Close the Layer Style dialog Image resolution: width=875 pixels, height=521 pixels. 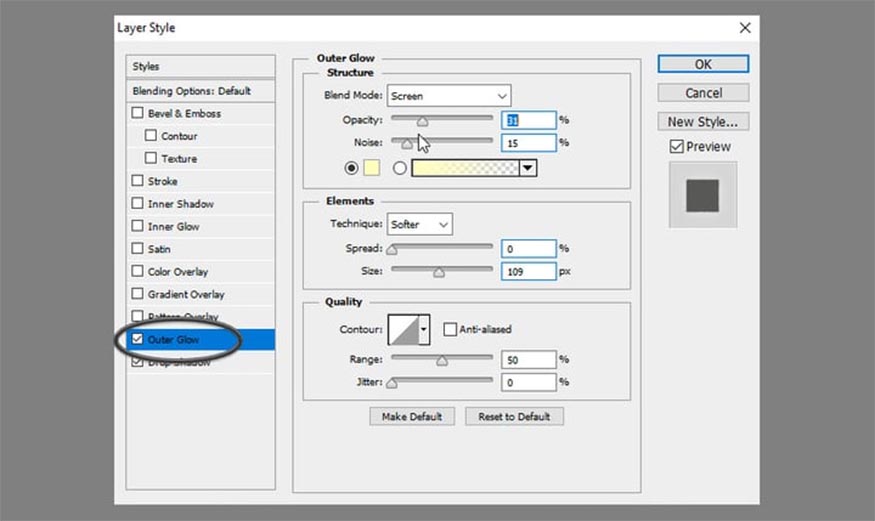point(744,28)
